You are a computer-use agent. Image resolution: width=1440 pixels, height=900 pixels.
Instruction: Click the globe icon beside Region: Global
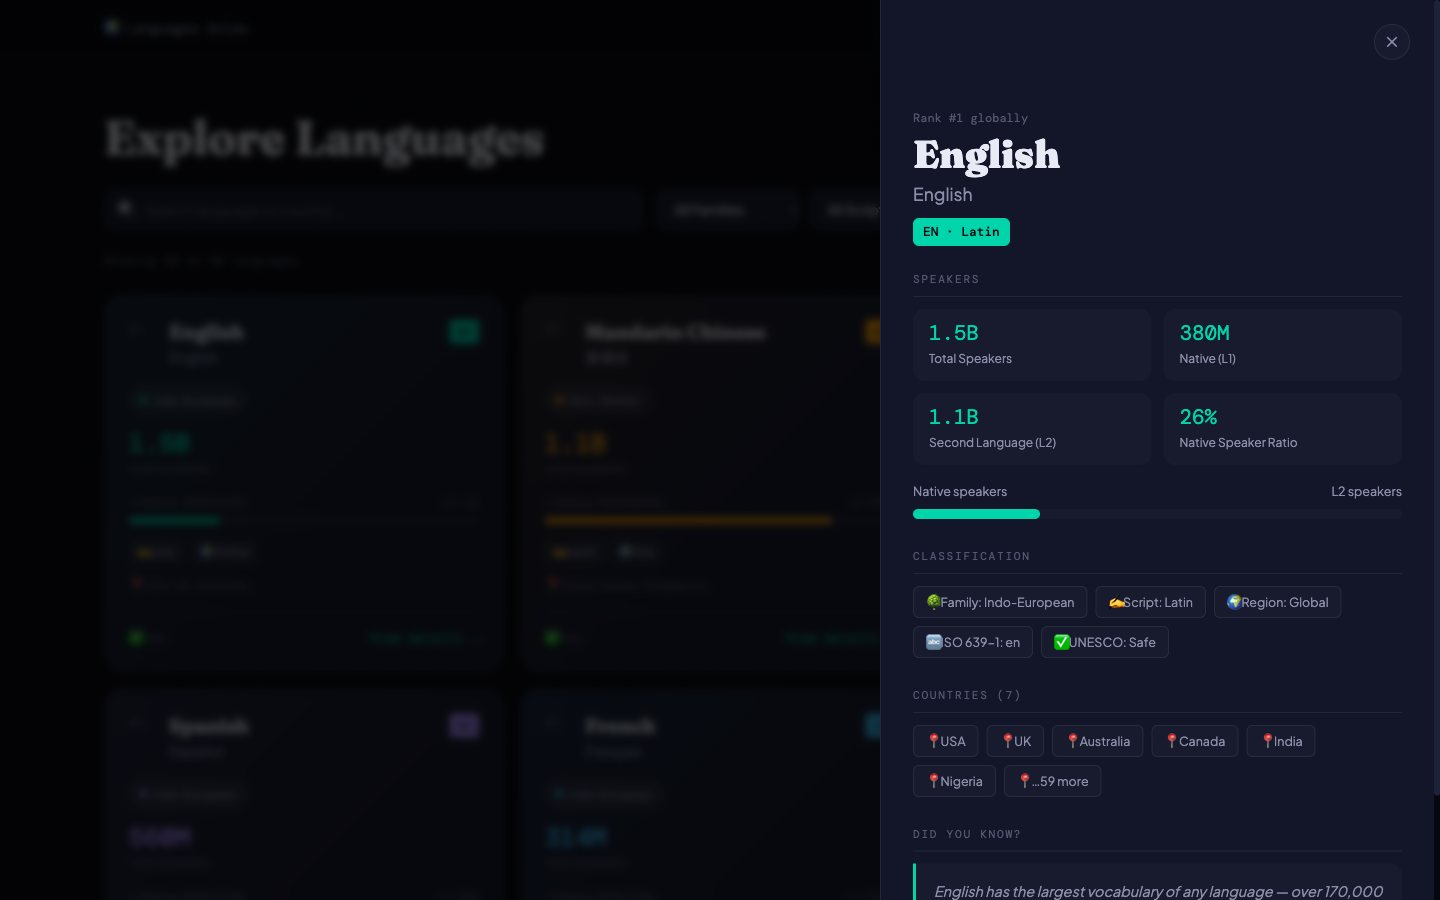pos(1234,602)
